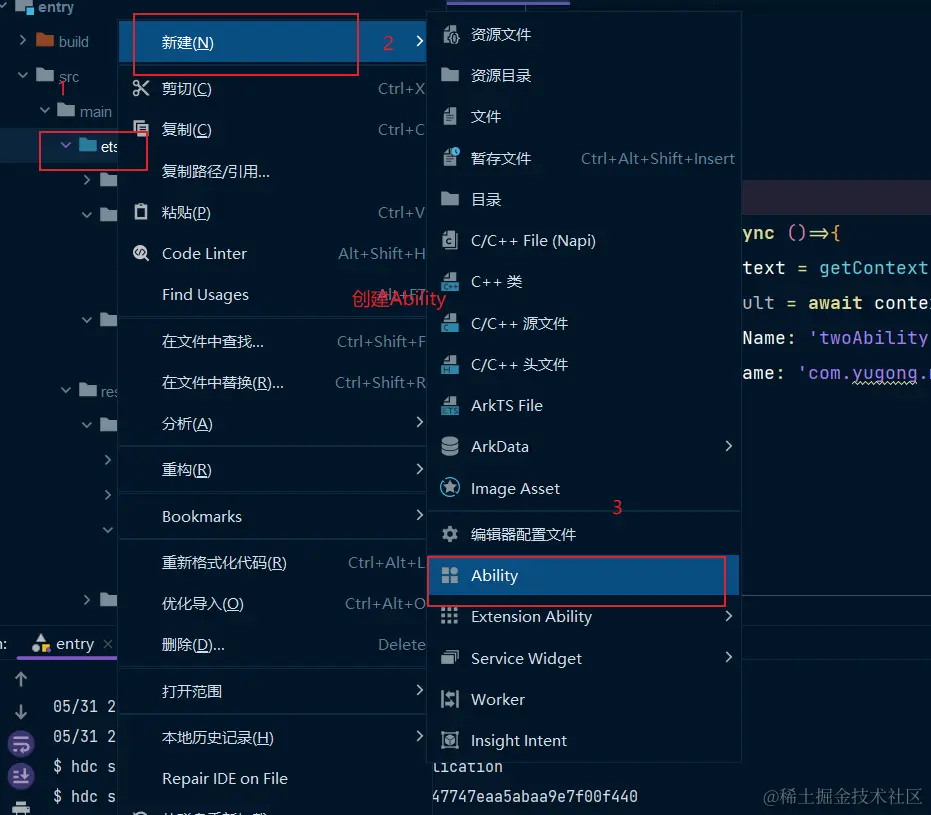Open the 分析(A) submenu arrow
The height and width of the screenshot is (815, 931).
419,422
